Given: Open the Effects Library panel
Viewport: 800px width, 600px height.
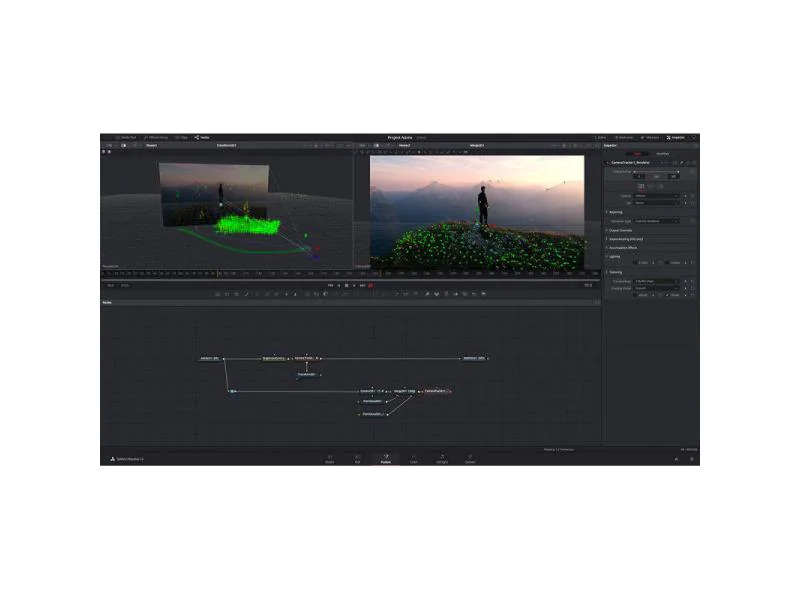Looking at the screenshot, I should pyautogui.click(x=156, y=137).
